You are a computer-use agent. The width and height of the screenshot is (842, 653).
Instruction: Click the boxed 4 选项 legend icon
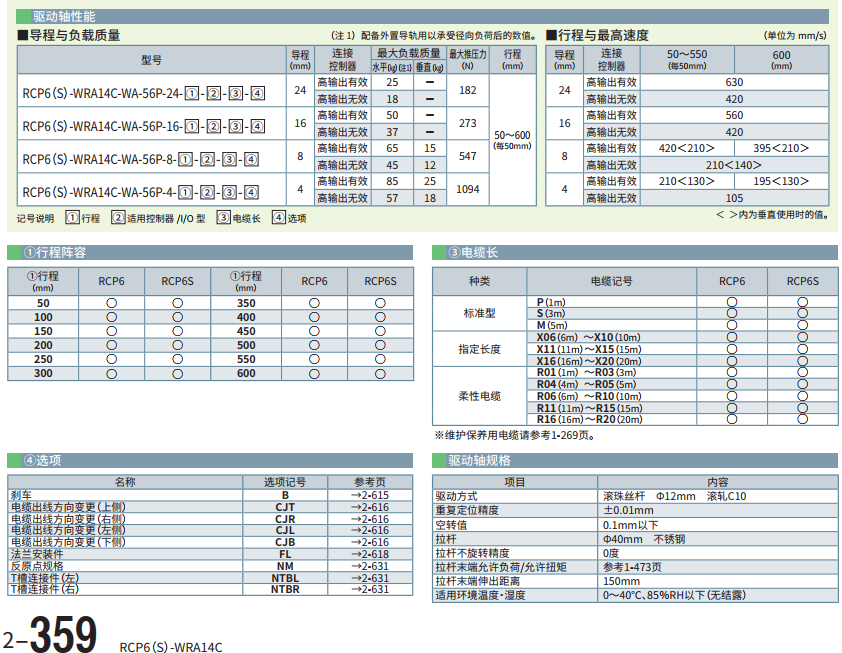tap(279, 217)
